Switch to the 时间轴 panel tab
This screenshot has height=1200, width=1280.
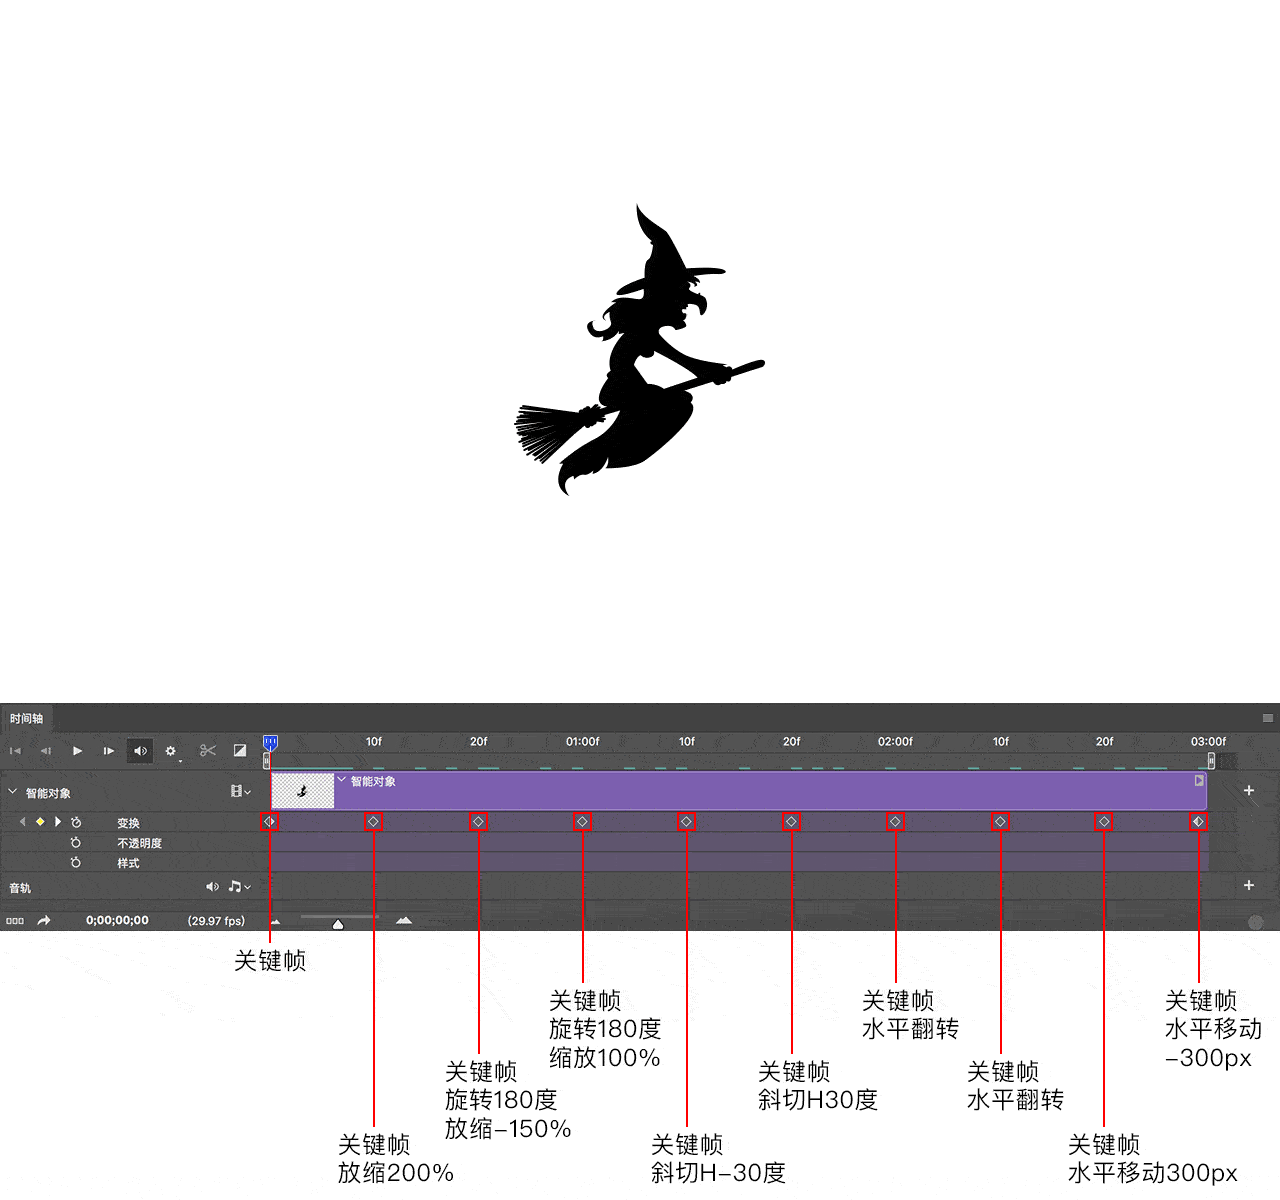tap(27, 718)
